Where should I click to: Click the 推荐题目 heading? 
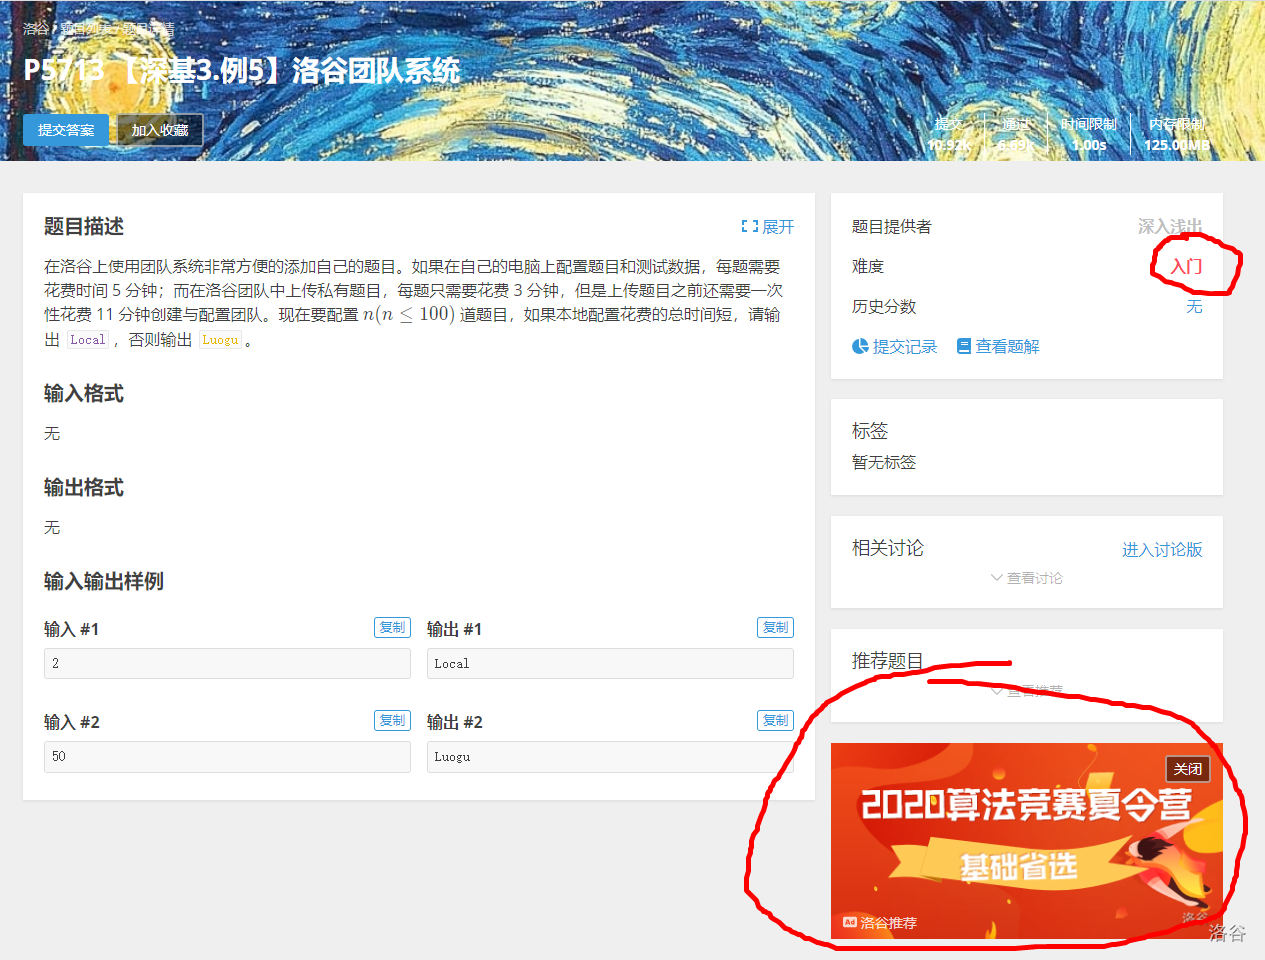click(x=888, y=661)
